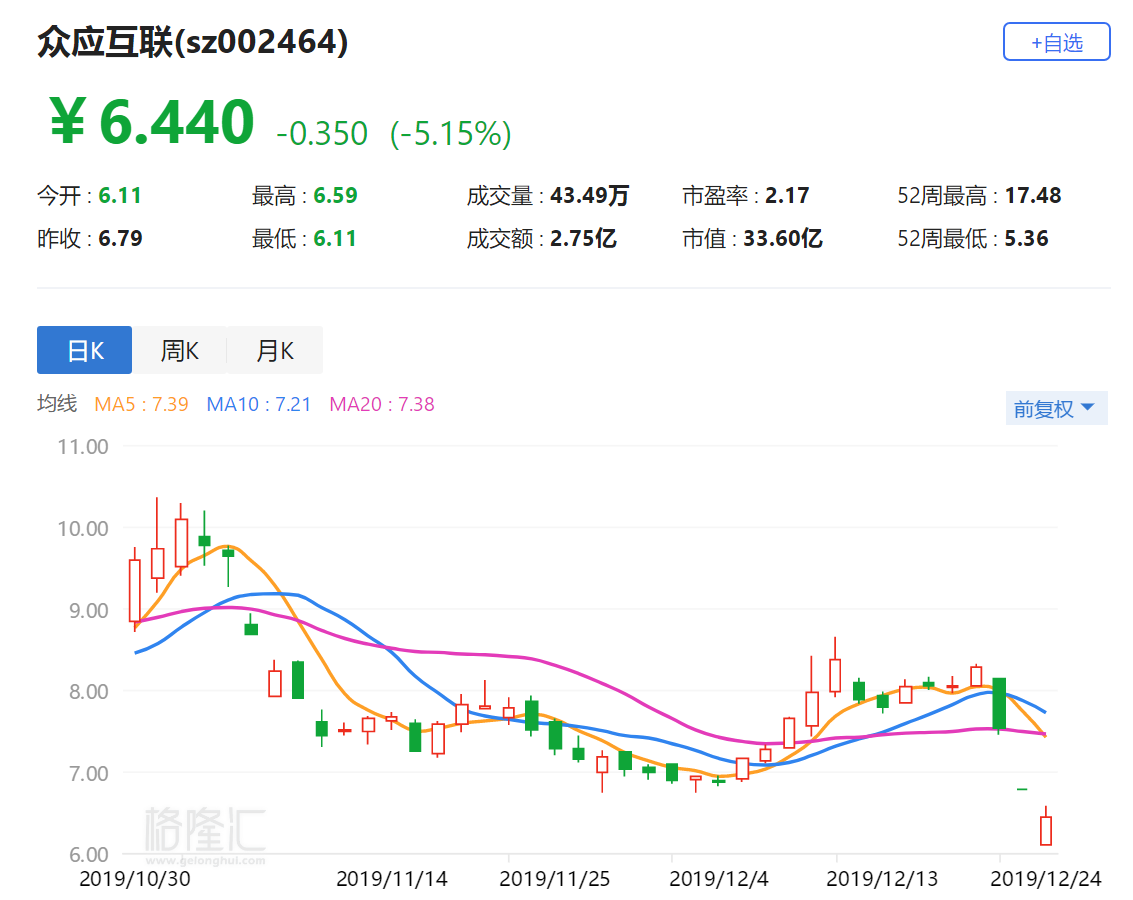
Task: Click the large green candlestick above 2019/12/24 tick
Action: [x=999, y=704]
